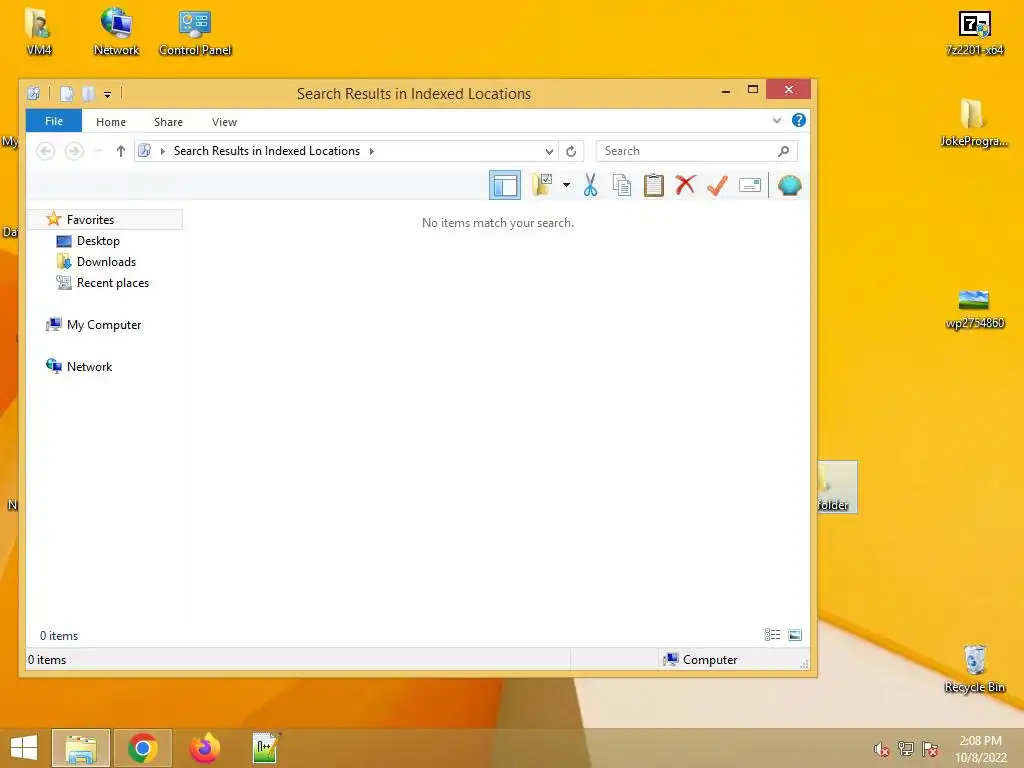Click the orange checkmark Properties icon

tap(717, 185)
